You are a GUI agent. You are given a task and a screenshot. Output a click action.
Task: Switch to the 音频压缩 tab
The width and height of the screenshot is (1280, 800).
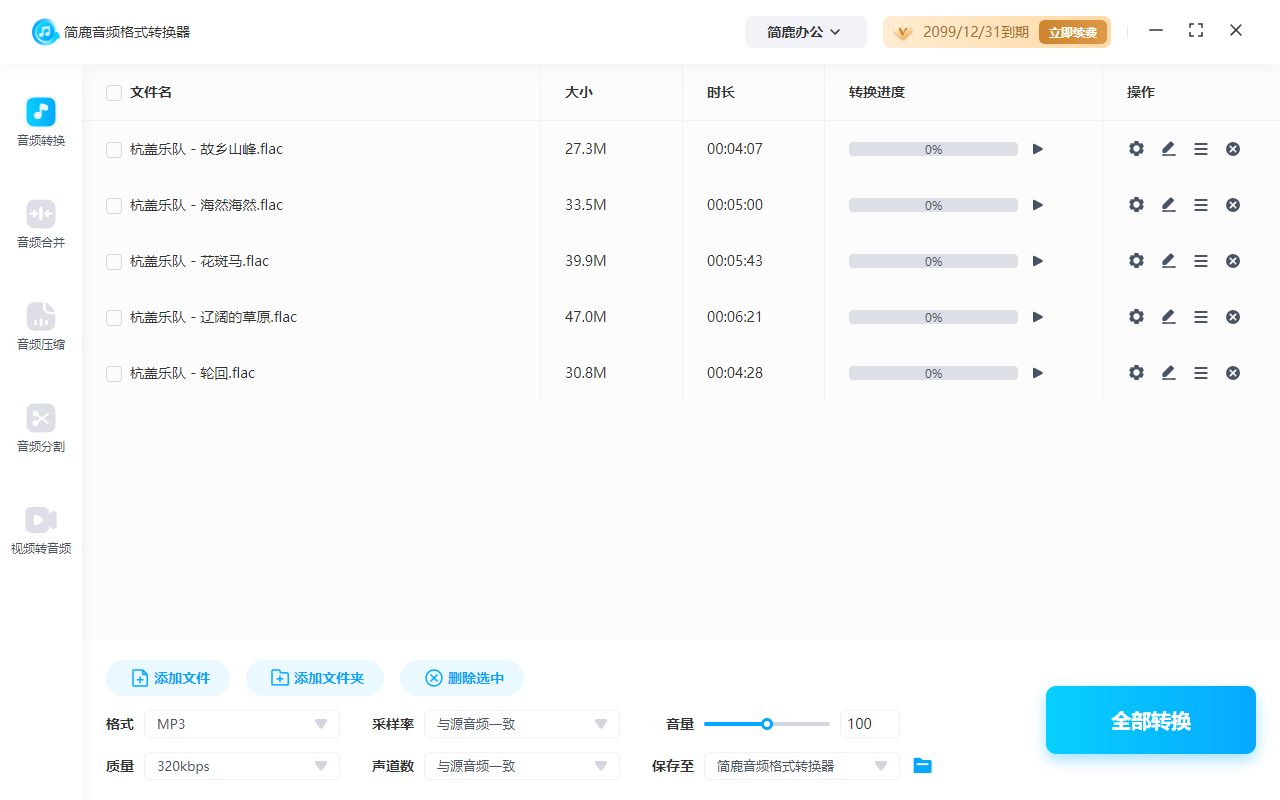[40, 327]
